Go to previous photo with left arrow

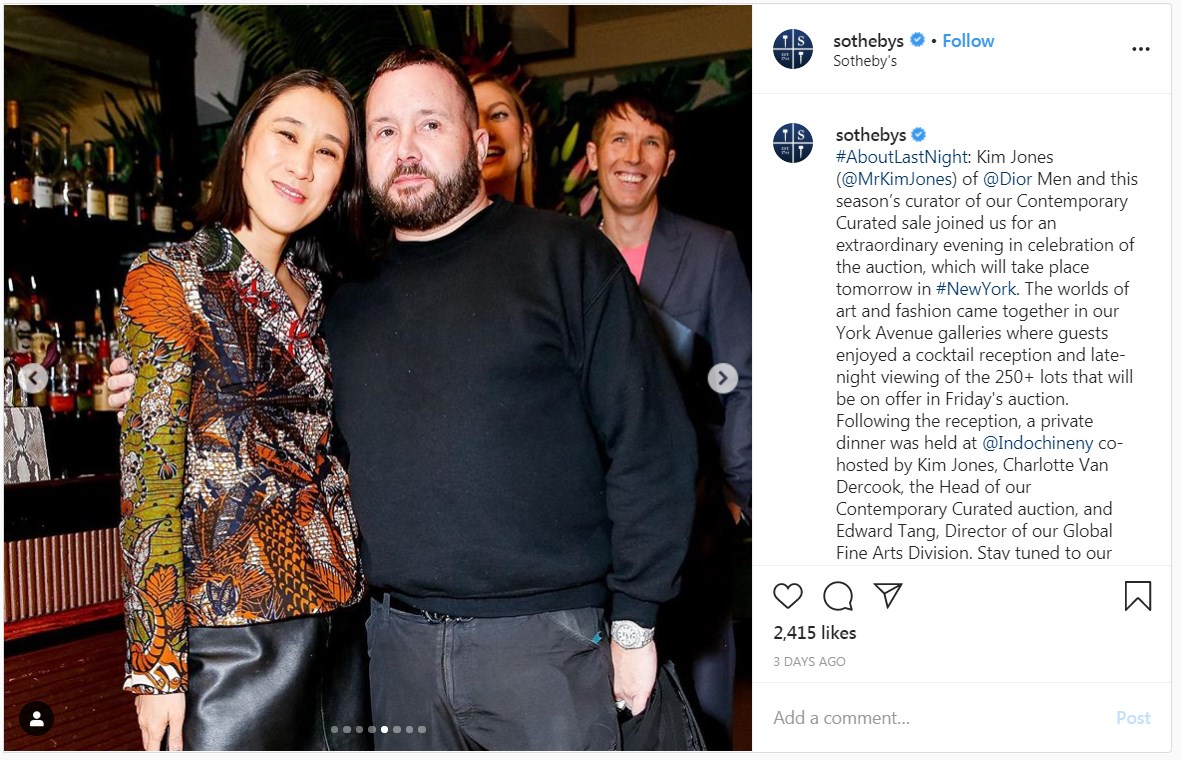pos(33,378)
